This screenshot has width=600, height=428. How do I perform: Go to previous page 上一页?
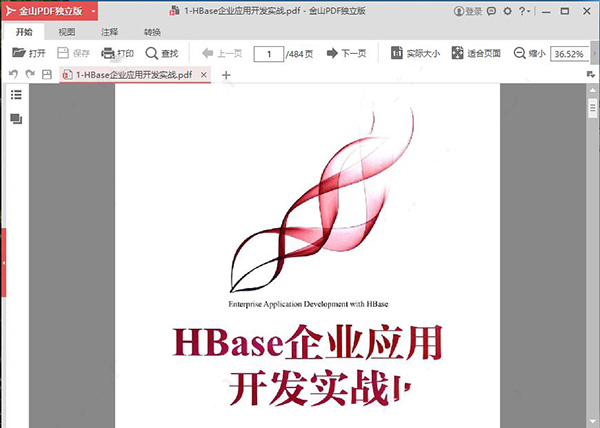(222, 53)
